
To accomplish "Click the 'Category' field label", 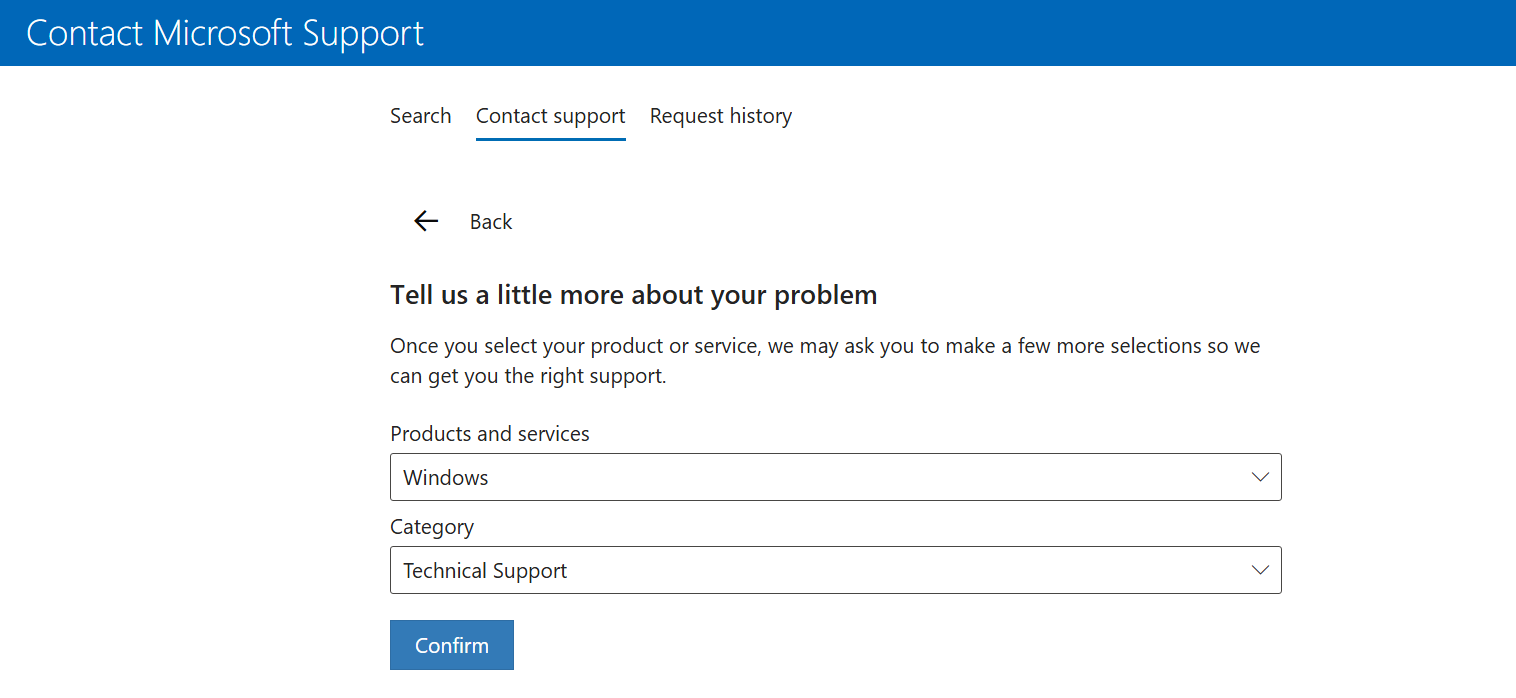I will pyautogui.click(x=432, y=527).
